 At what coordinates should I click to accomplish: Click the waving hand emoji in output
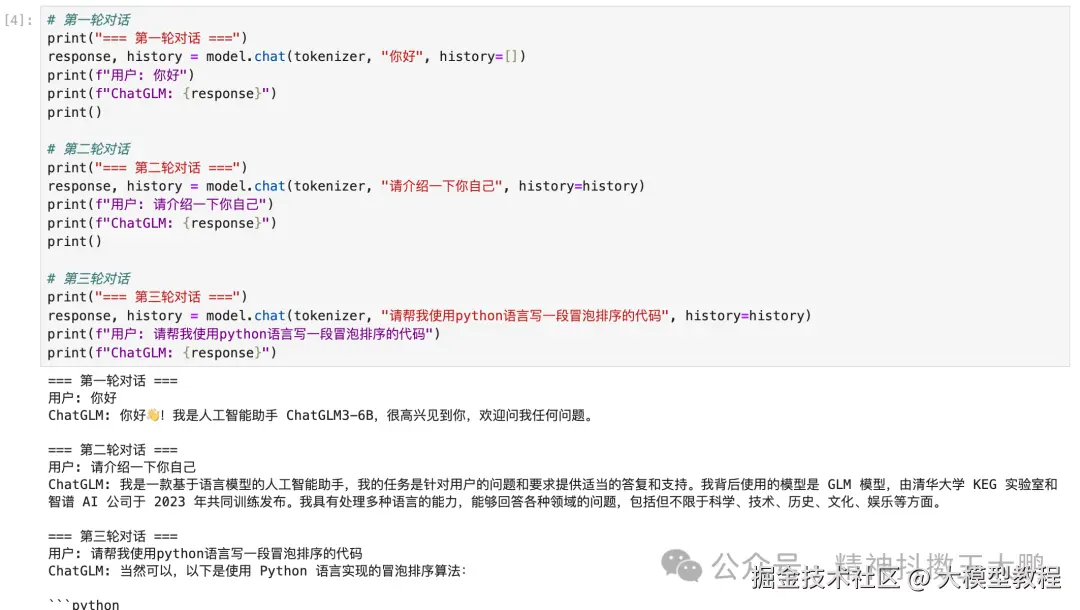[x=153, y=415]
